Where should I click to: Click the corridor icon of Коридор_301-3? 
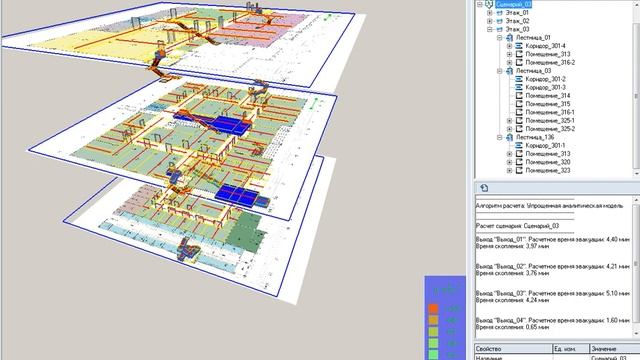(519, 87)
